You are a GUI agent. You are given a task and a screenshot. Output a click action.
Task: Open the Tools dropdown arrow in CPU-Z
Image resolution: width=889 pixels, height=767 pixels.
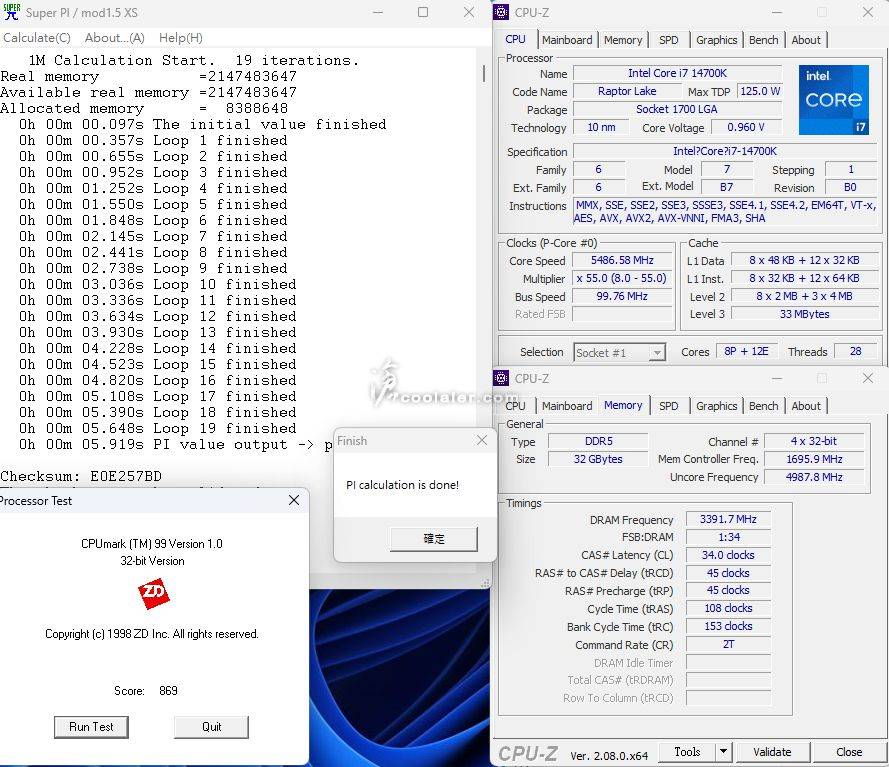(x=723, y=752)
